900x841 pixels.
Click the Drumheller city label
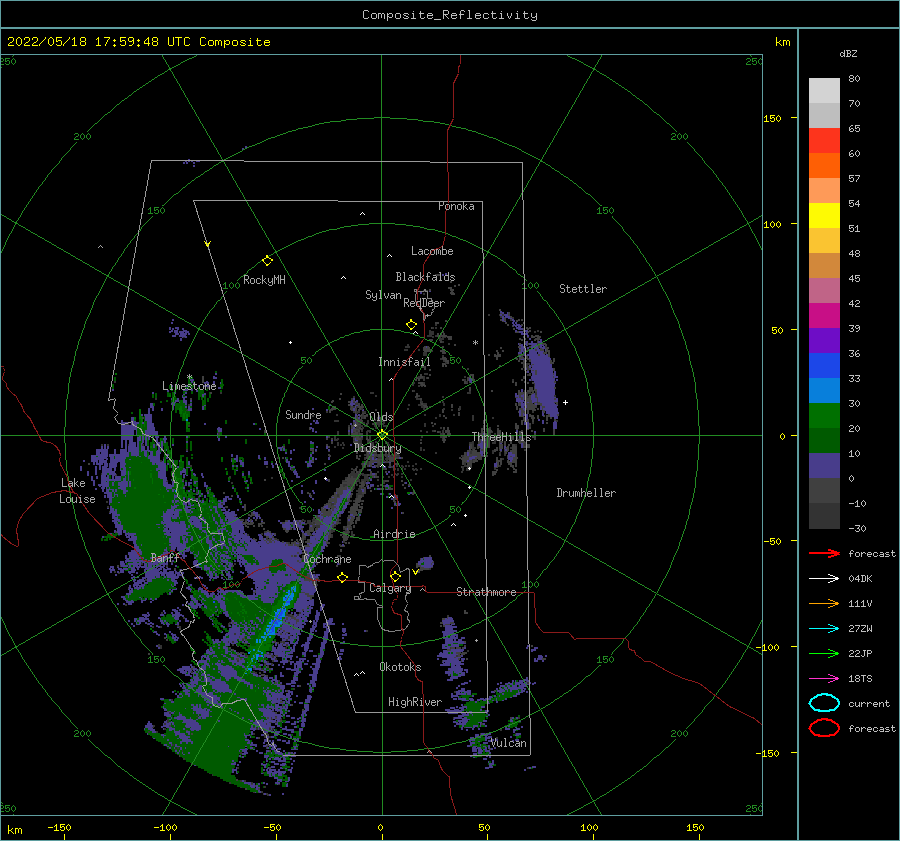586,493
